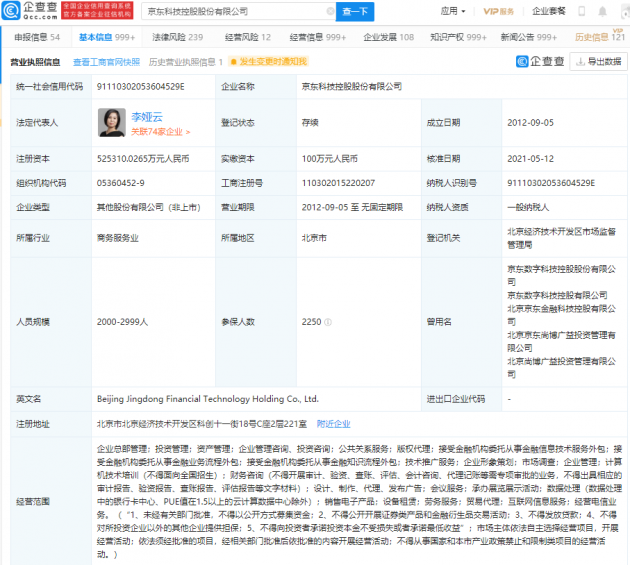This screenshot has width=630, height=565.
Task: Open 历史营业执照信息 1 link
Action: 186,62
